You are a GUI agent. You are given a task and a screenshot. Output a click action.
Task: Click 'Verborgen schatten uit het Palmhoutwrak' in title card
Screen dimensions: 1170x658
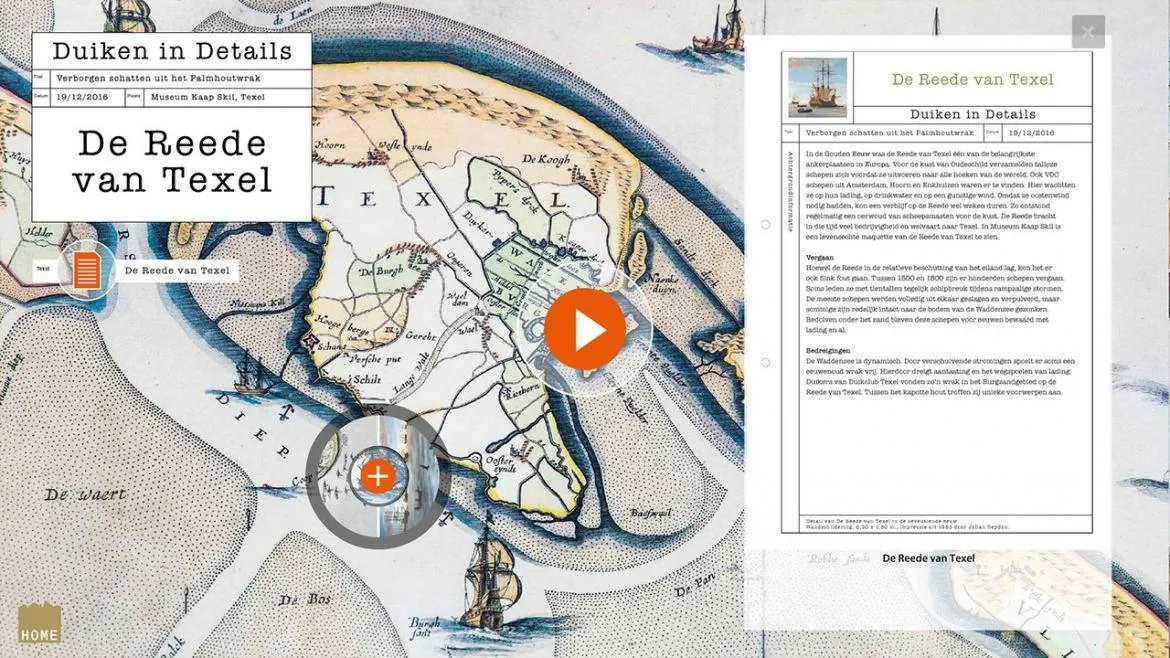click(158, 78)
